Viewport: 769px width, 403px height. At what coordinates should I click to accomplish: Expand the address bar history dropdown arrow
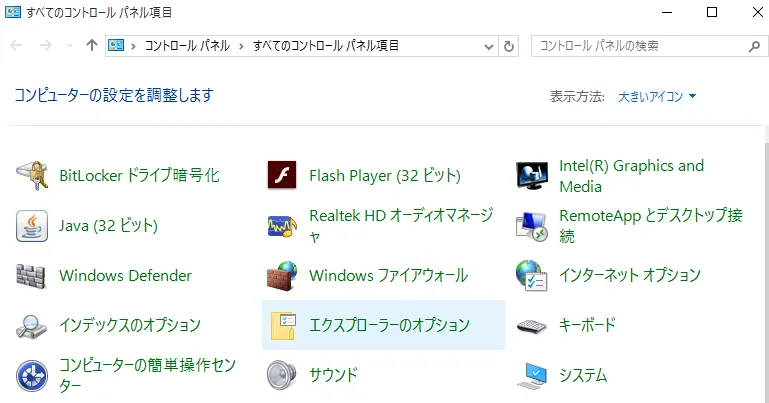[x=488, y=47]
